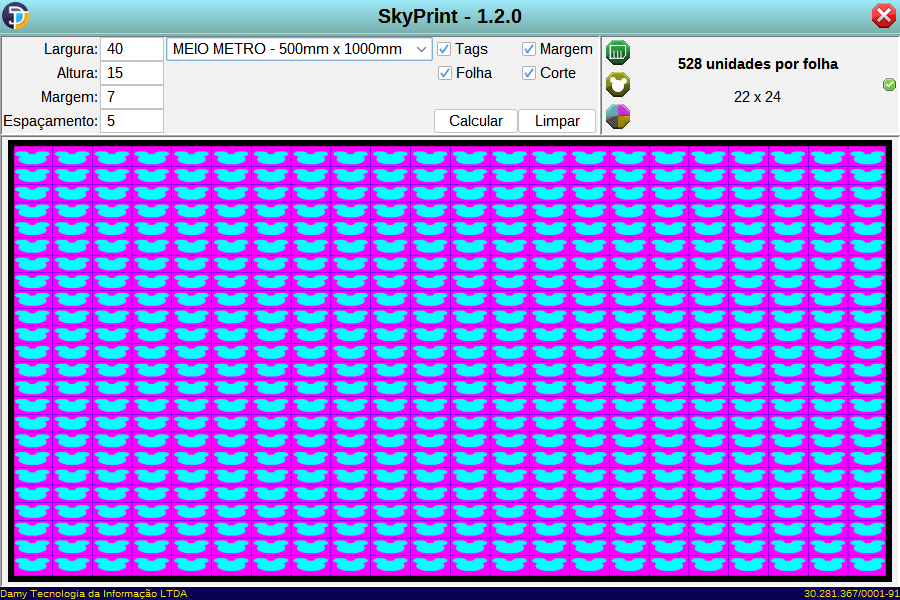Click the 'Largura:' label
This screenshot has width=900, height=600.
tap(71, 49)
